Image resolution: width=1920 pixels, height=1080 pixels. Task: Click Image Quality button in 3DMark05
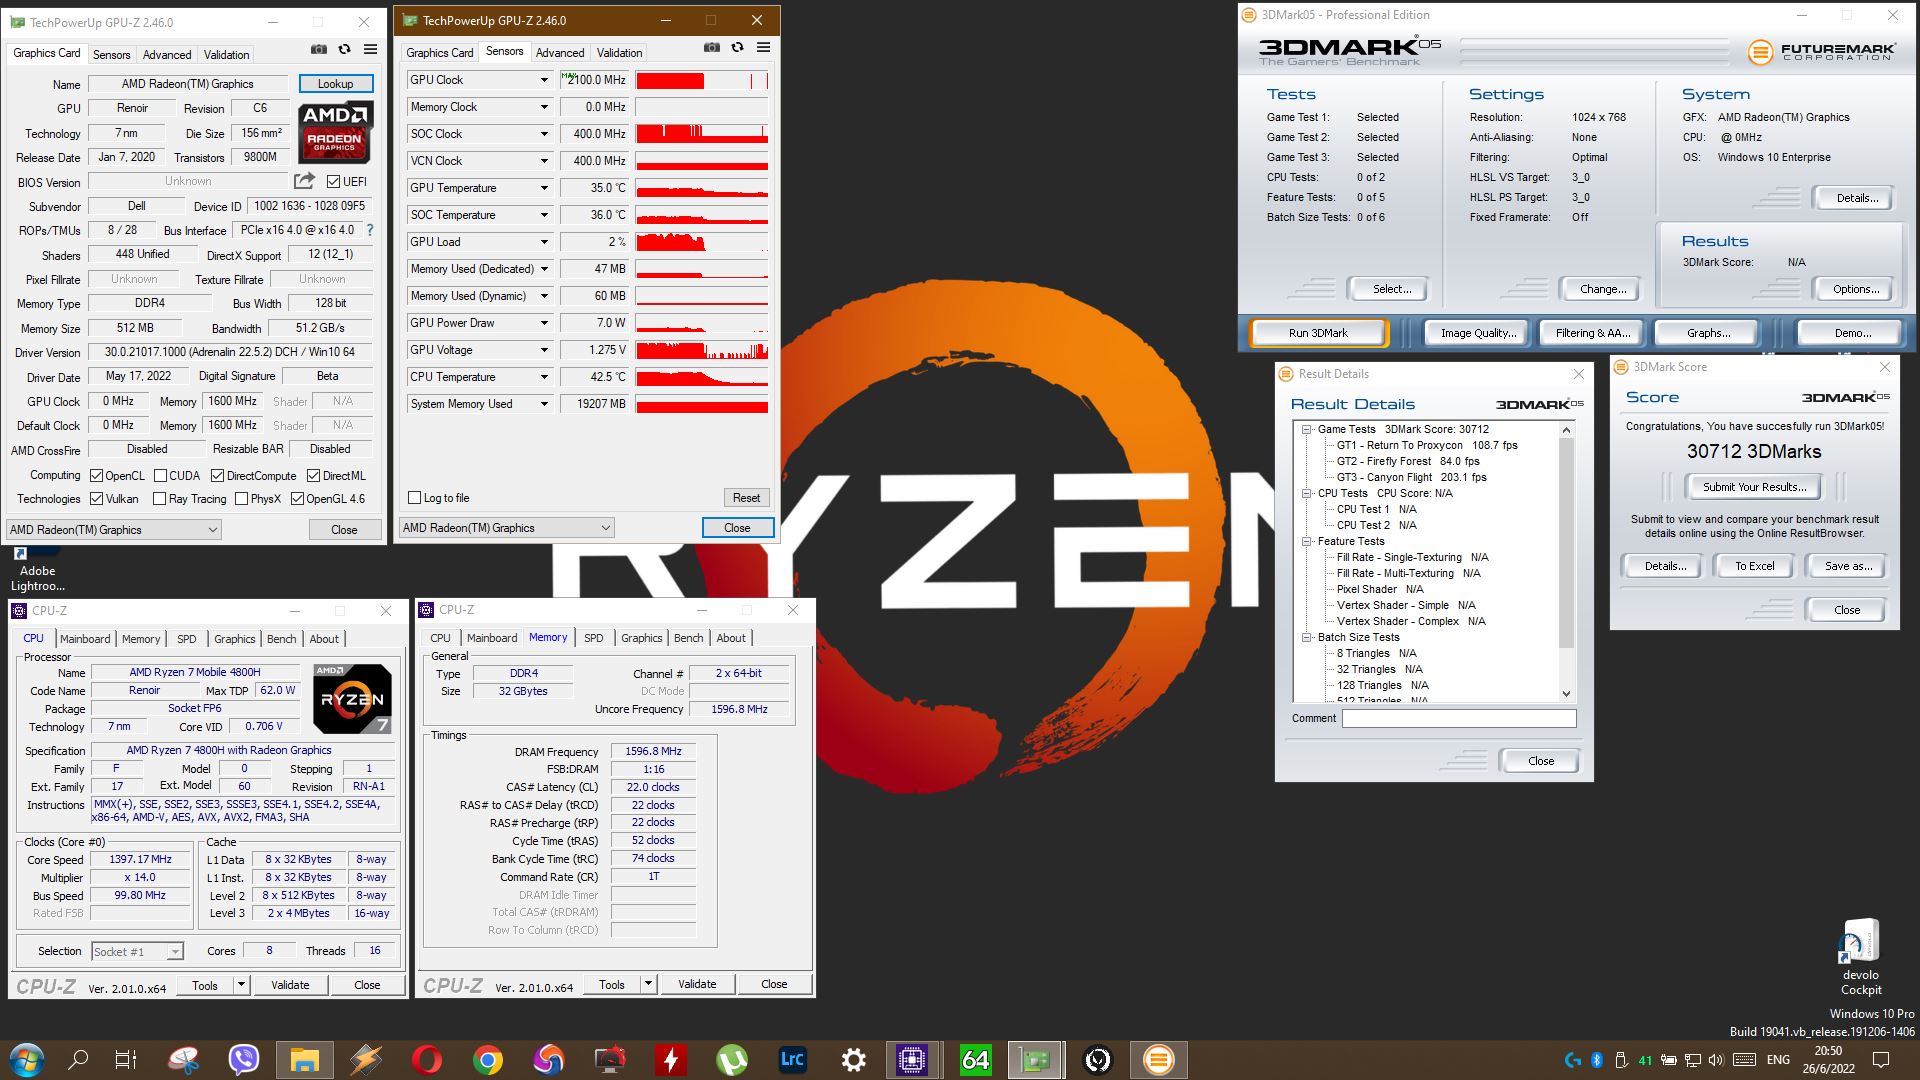click(1478, 333)
